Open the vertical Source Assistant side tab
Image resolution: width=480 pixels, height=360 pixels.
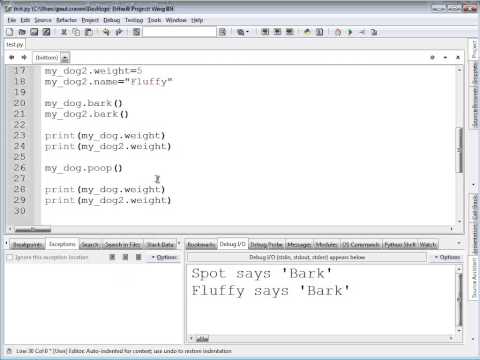click(x=474, y=277)
